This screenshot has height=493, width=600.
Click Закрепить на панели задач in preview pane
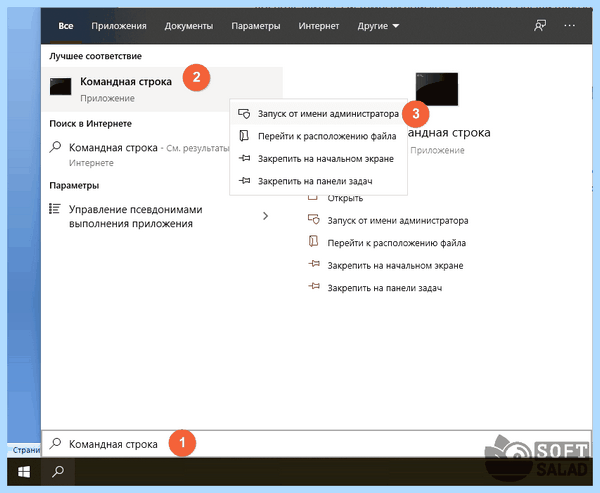[x=385, y=288]
